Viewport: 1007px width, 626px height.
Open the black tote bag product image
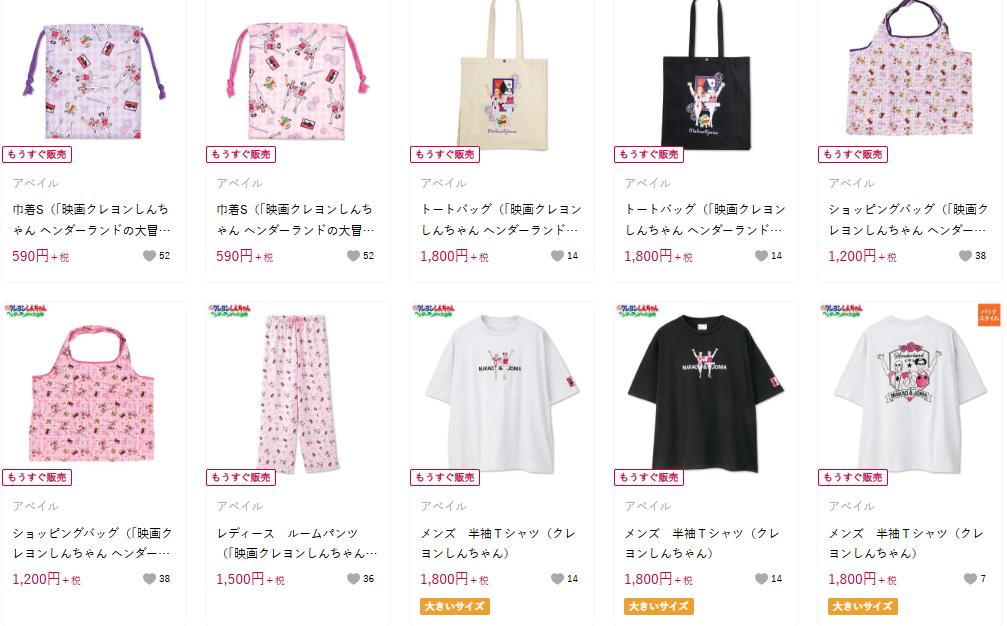coord(706,74)
